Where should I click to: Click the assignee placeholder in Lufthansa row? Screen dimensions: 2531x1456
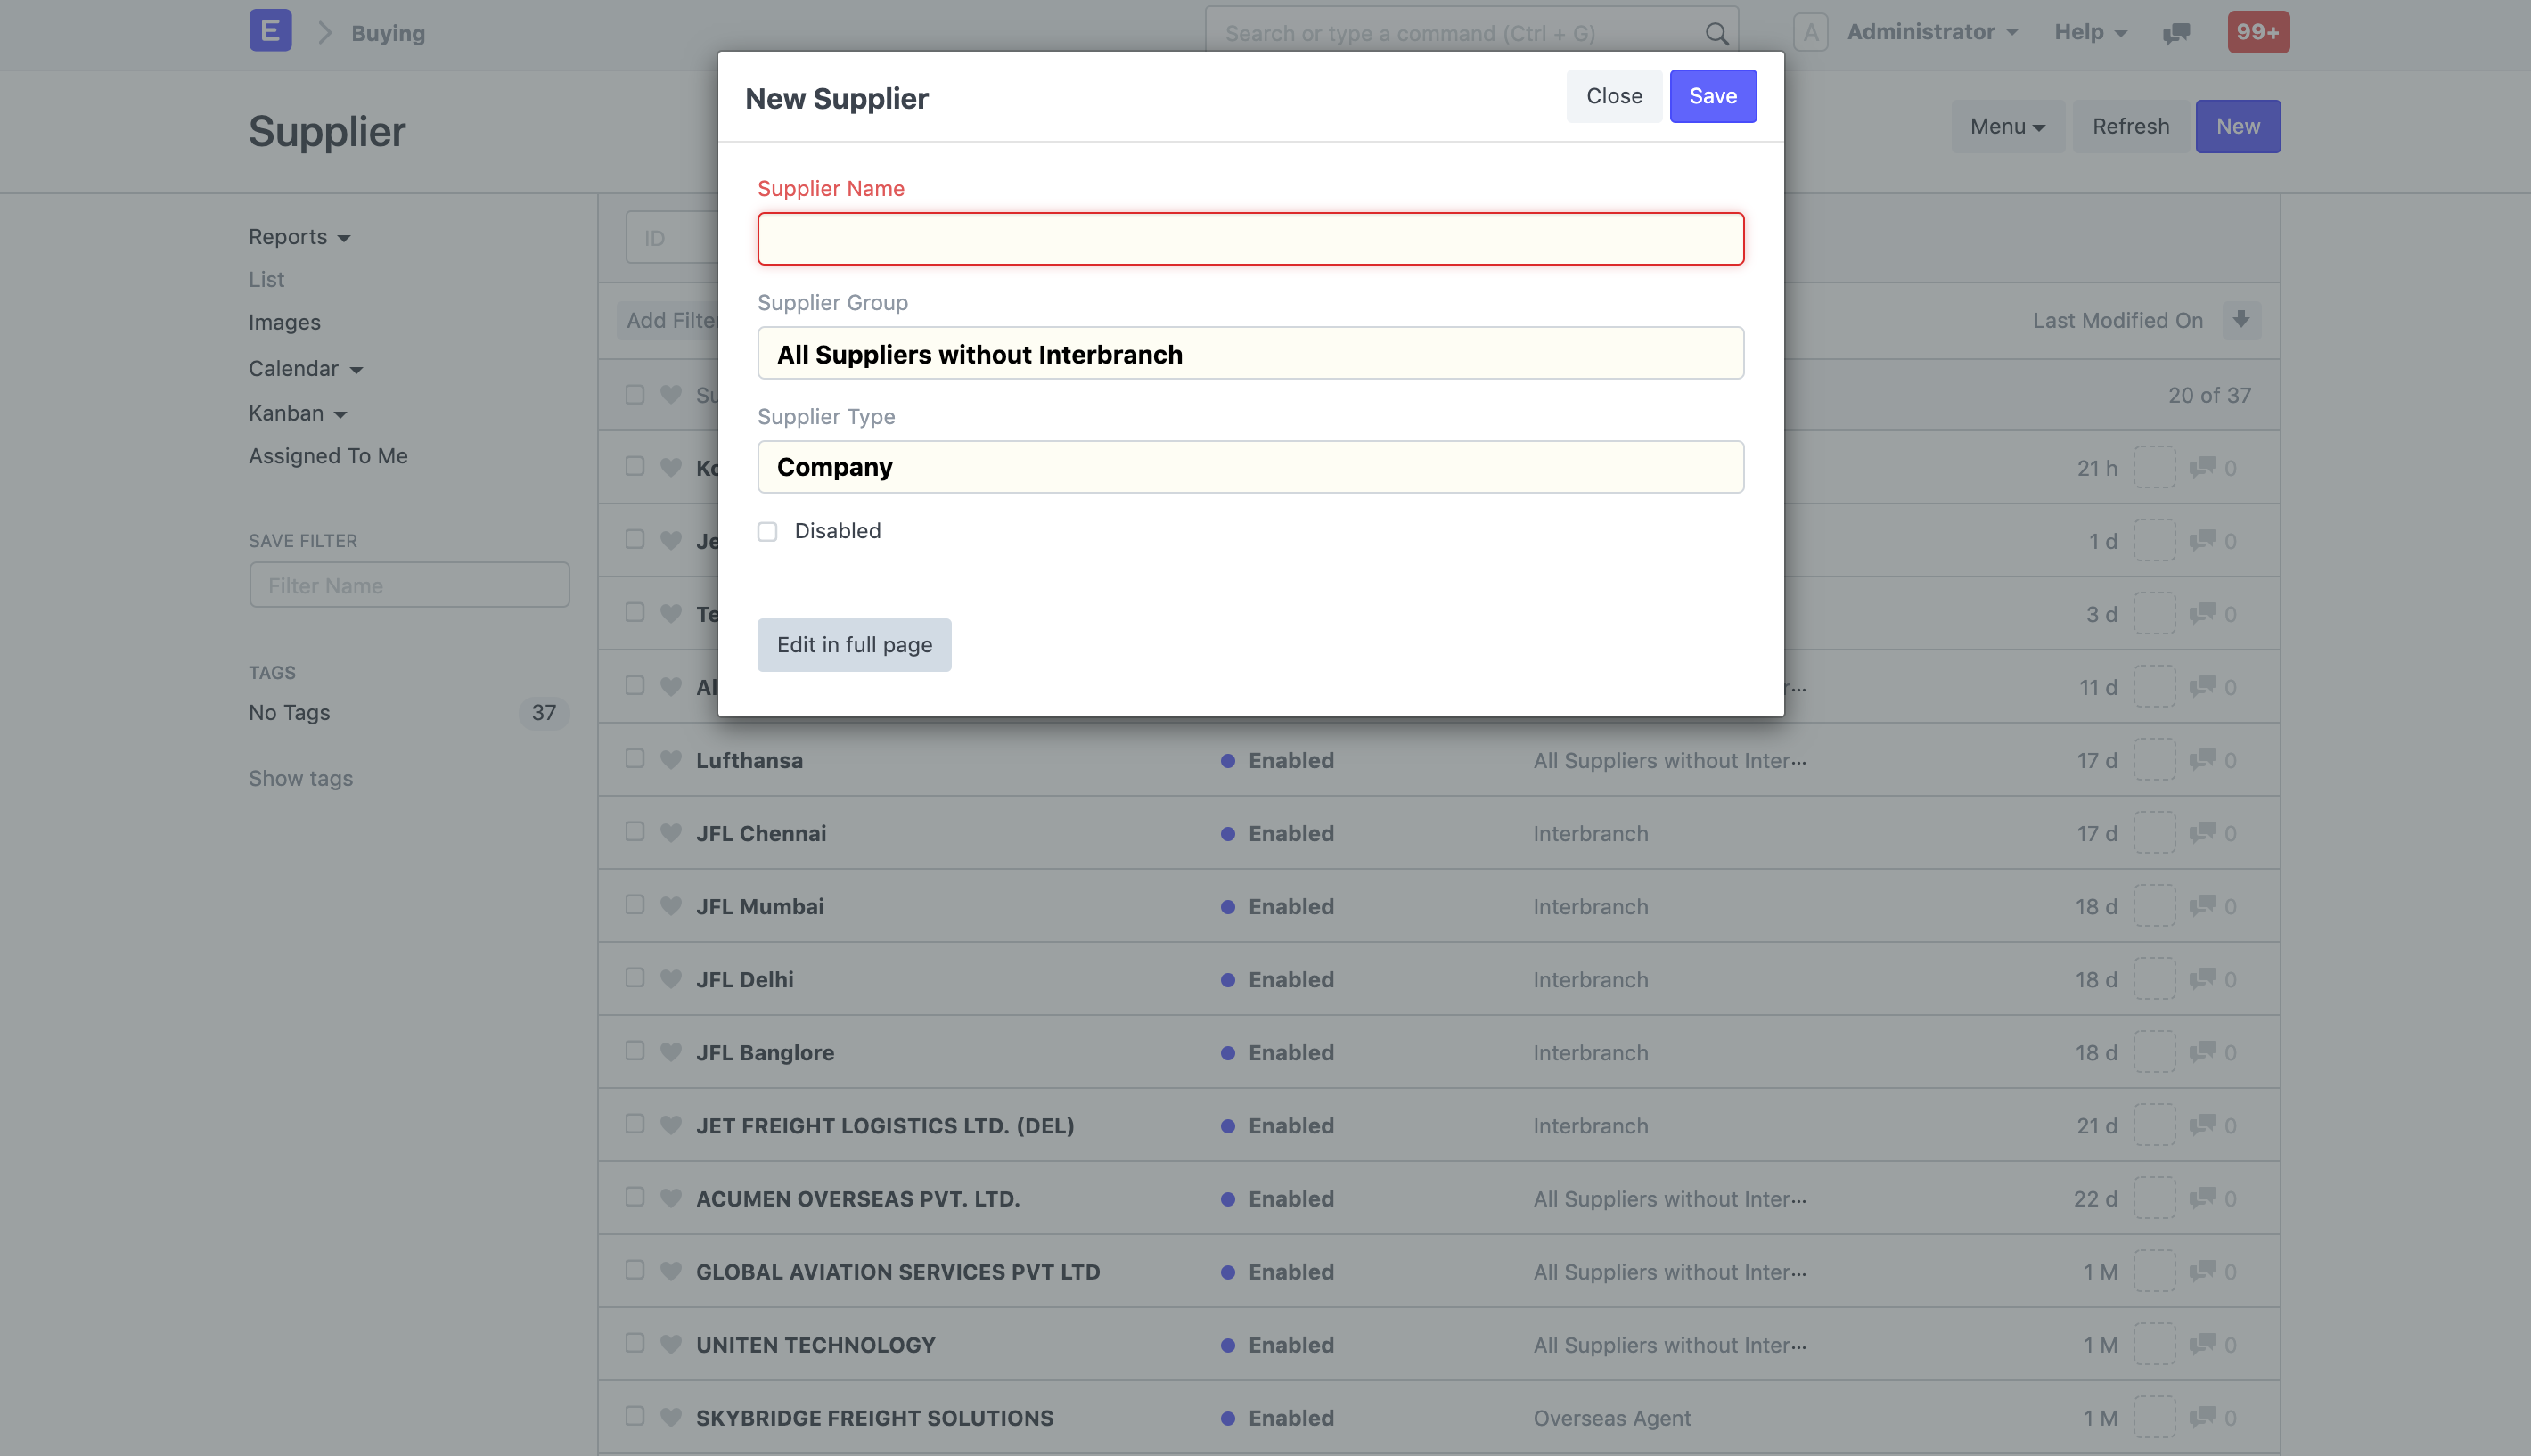[2154, 759]
